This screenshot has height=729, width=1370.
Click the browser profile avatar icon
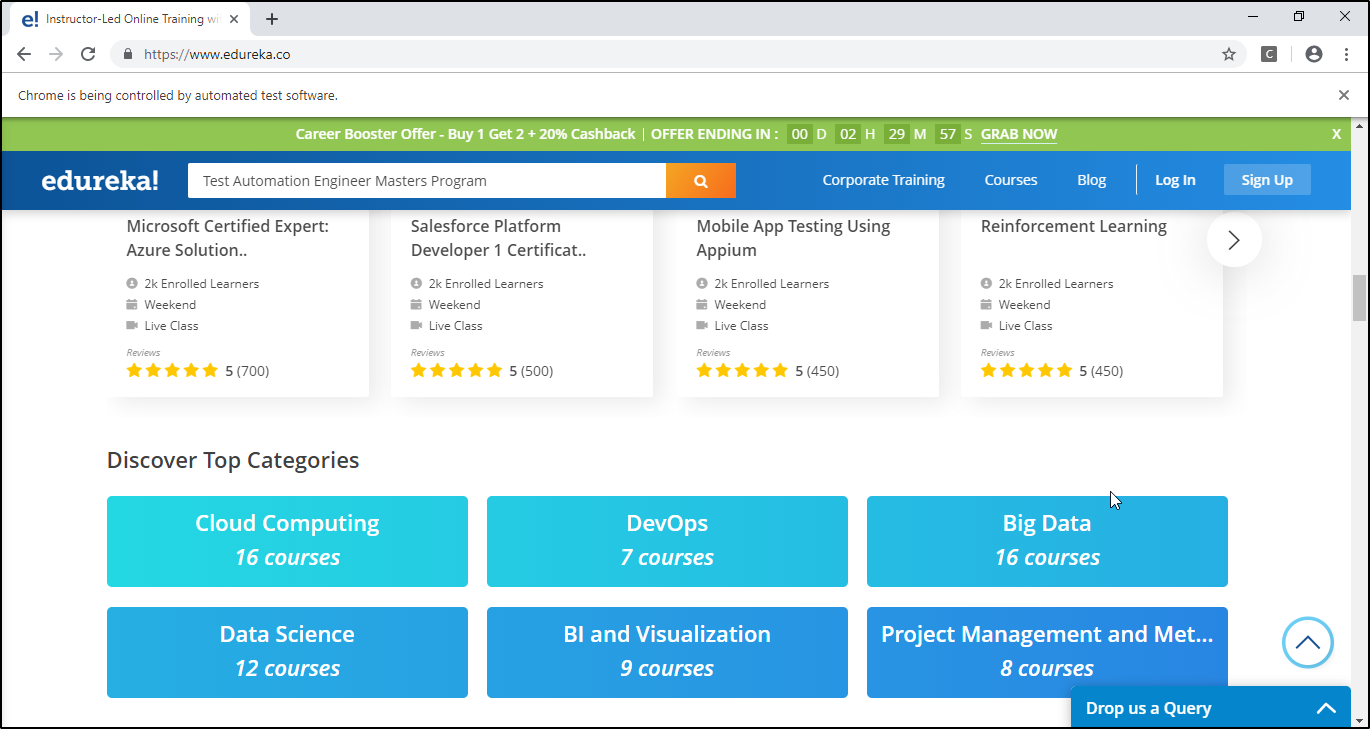pyautogui.click(x=1313, y=54)
